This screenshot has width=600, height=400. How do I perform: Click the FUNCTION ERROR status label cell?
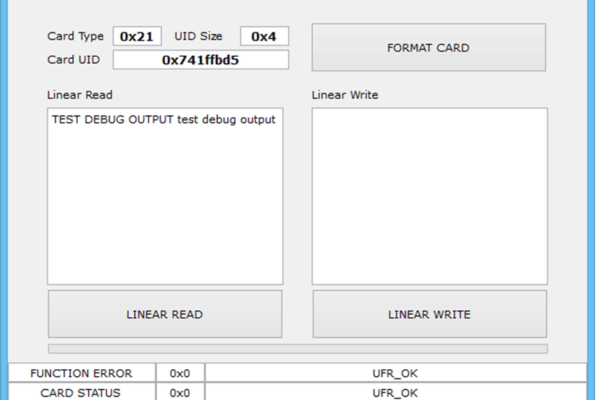(82, 373)
